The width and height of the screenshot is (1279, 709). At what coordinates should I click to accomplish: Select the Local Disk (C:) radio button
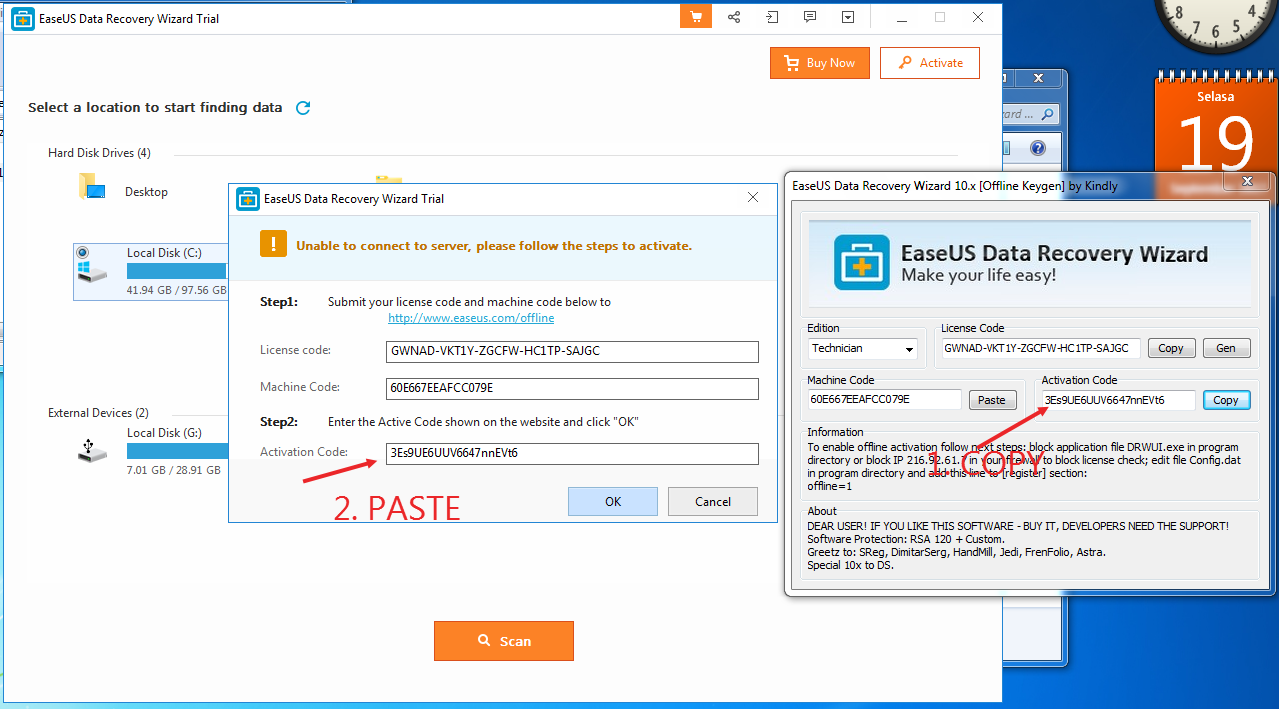point(82,251)
